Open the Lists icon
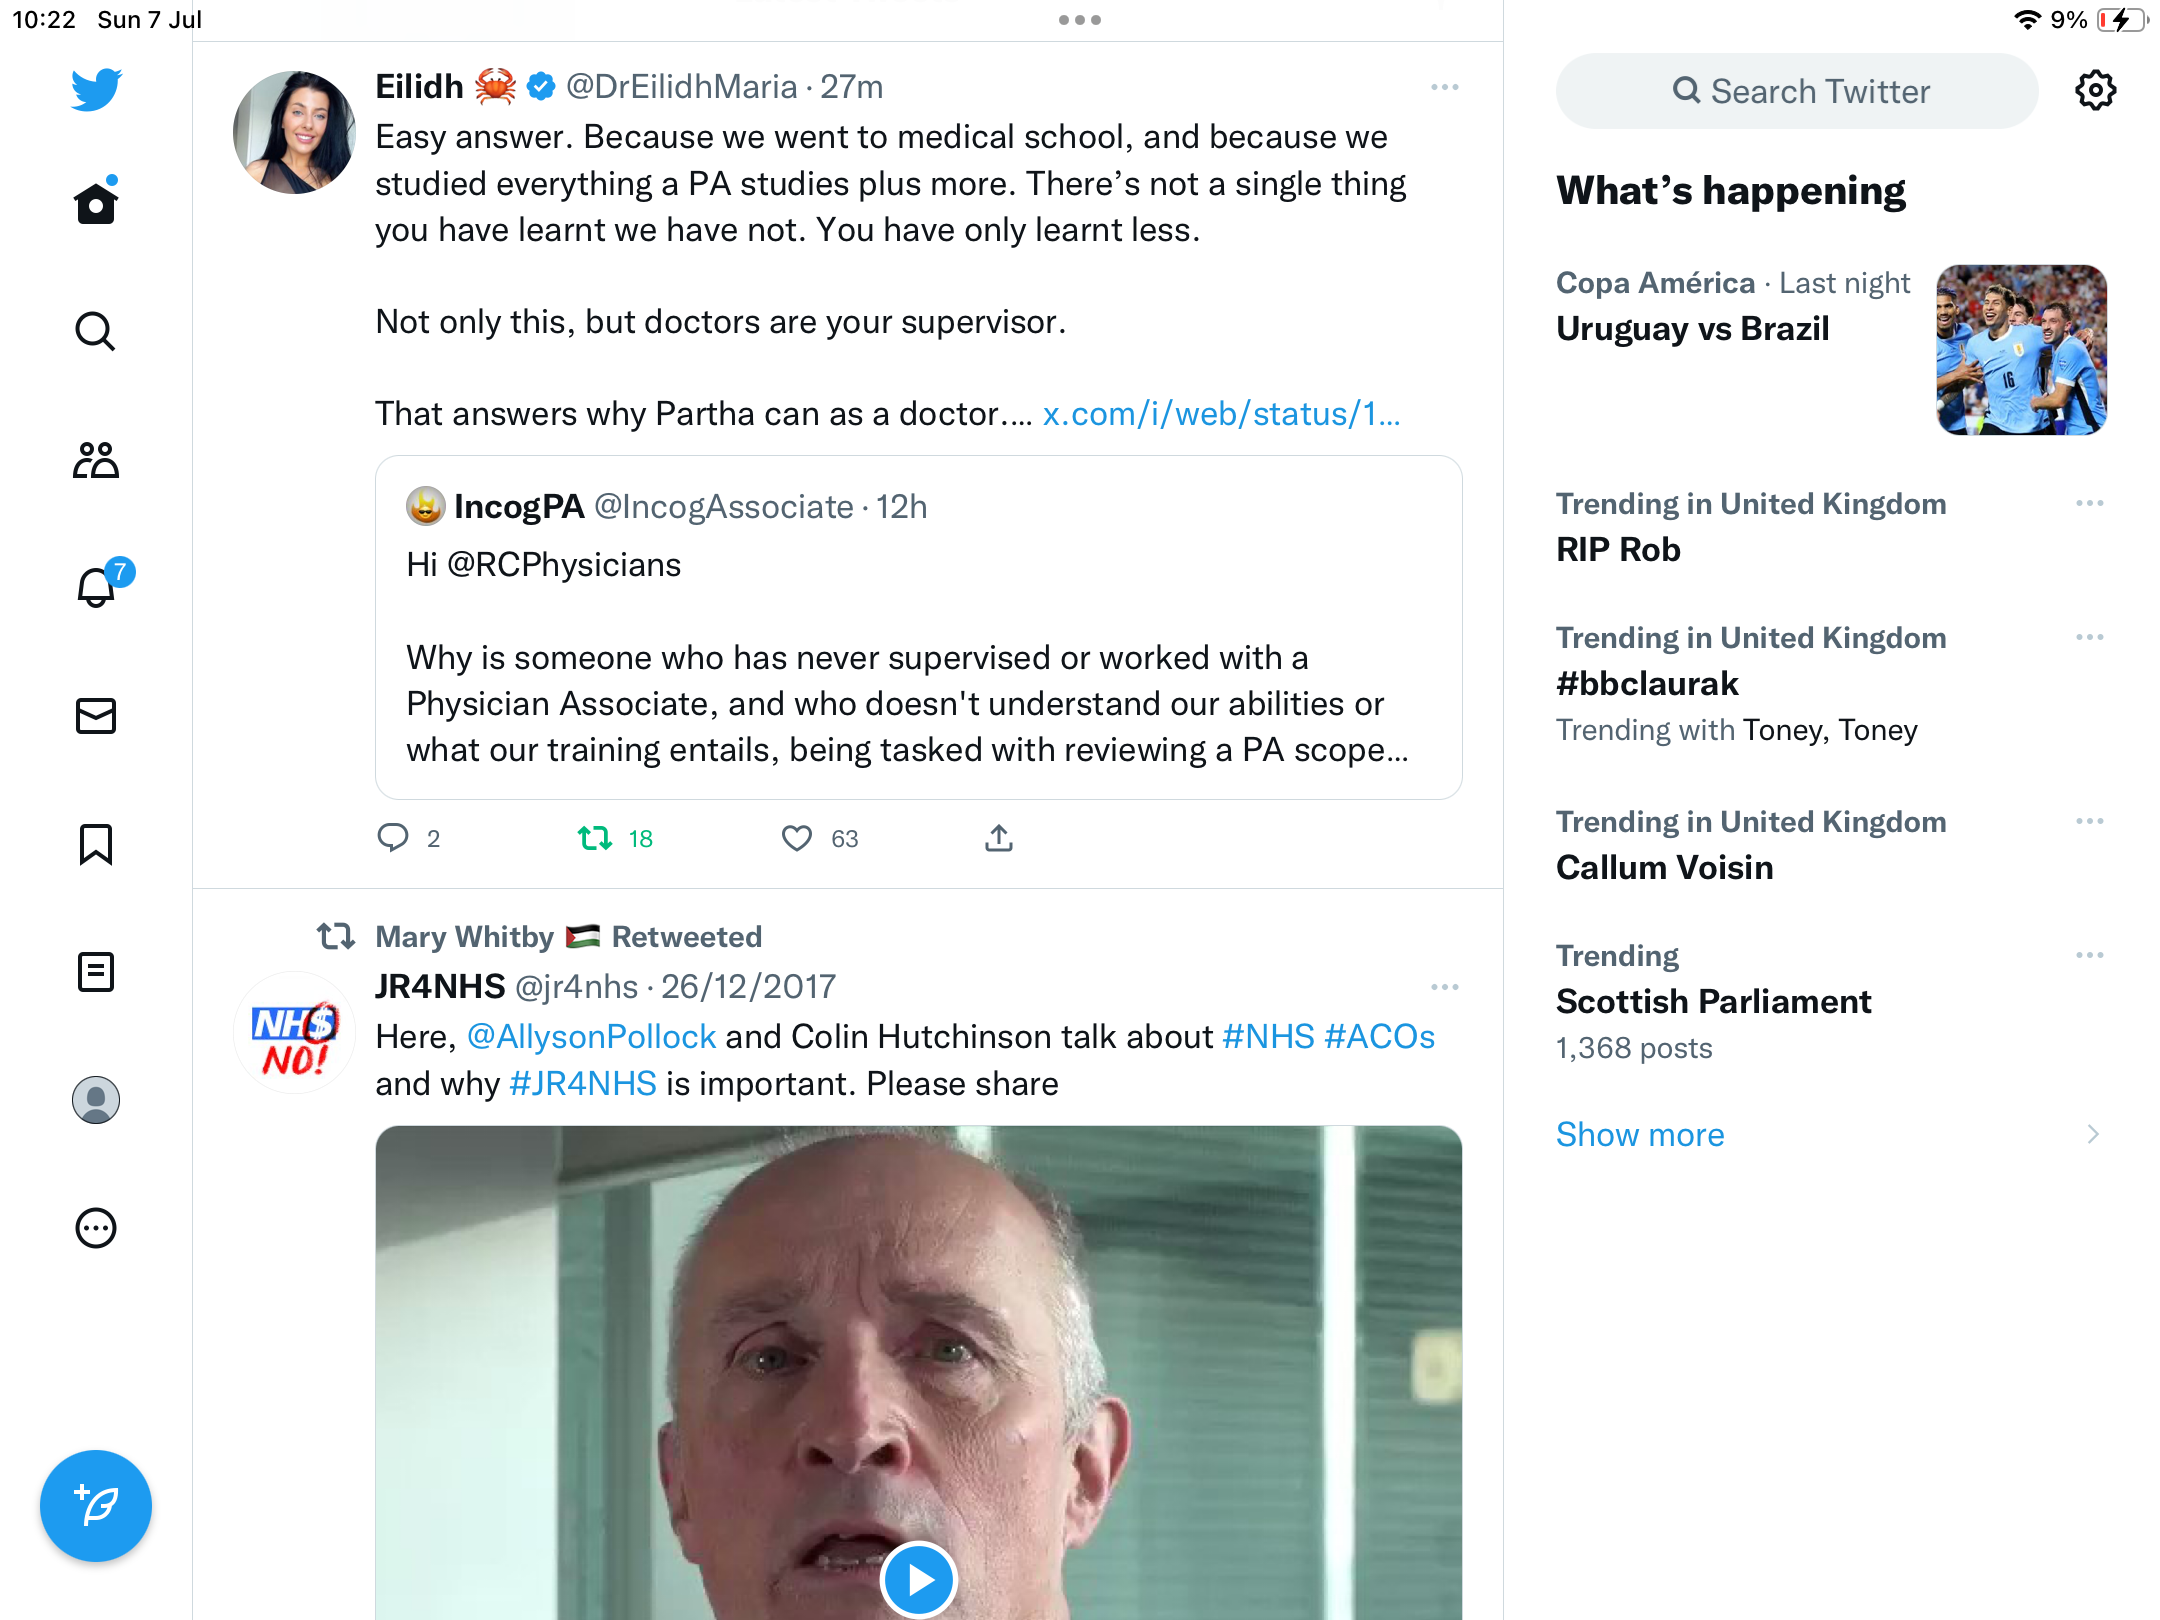This screenshot has width=2160, height=1620. click(96, 972)
